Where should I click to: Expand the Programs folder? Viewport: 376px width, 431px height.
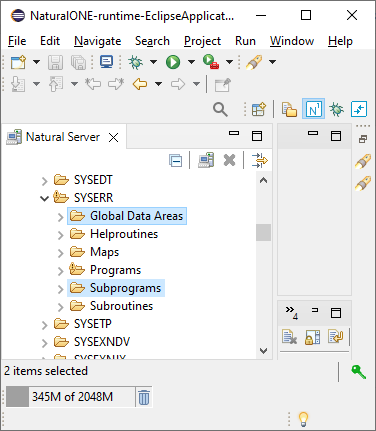[x=60, y=271]
